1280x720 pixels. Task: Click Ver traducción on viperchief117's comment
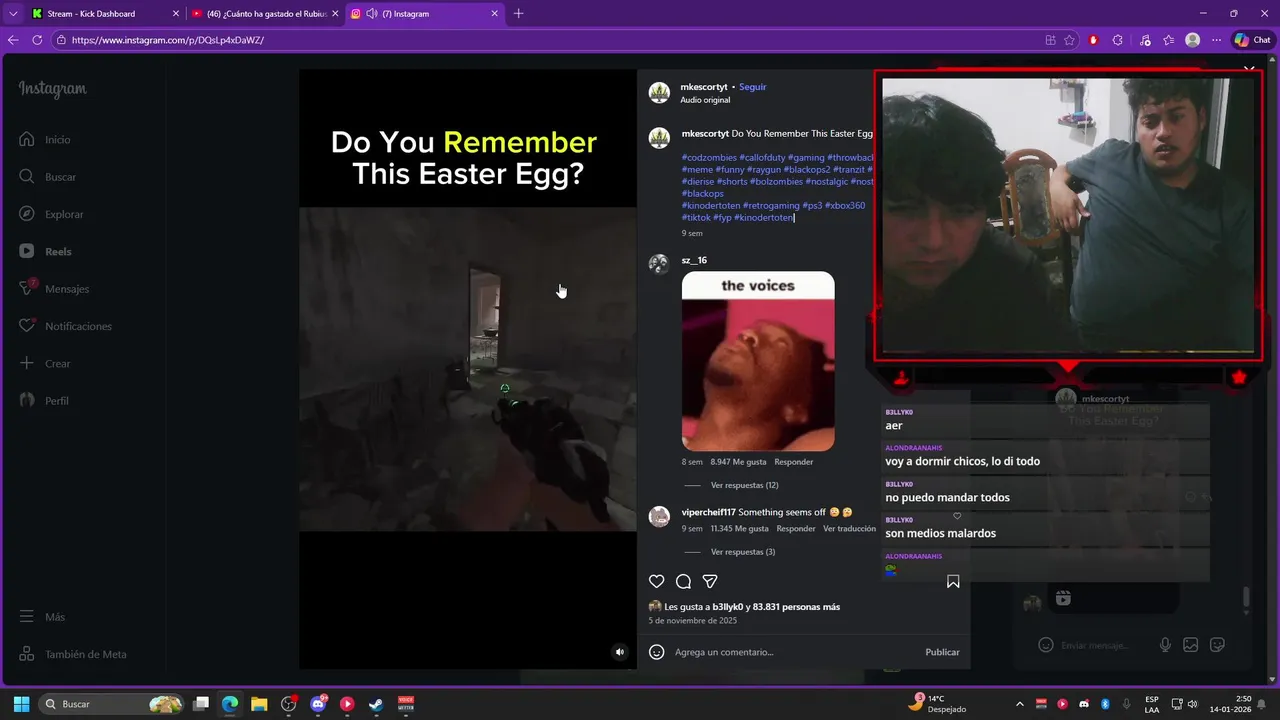click(x=849, y=529)
